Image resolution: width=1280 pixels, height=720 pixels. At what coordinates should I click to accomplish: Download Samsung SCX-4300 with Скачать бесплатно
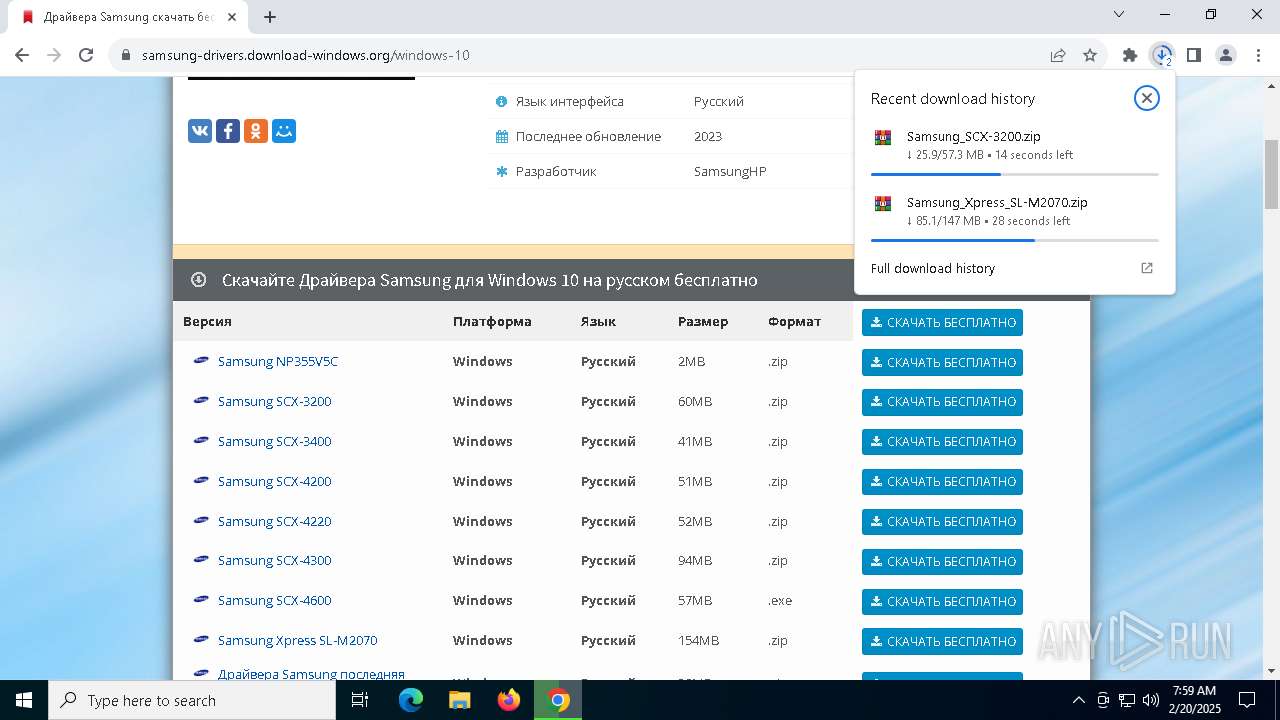pyautogui.click(x=942, y=562)
